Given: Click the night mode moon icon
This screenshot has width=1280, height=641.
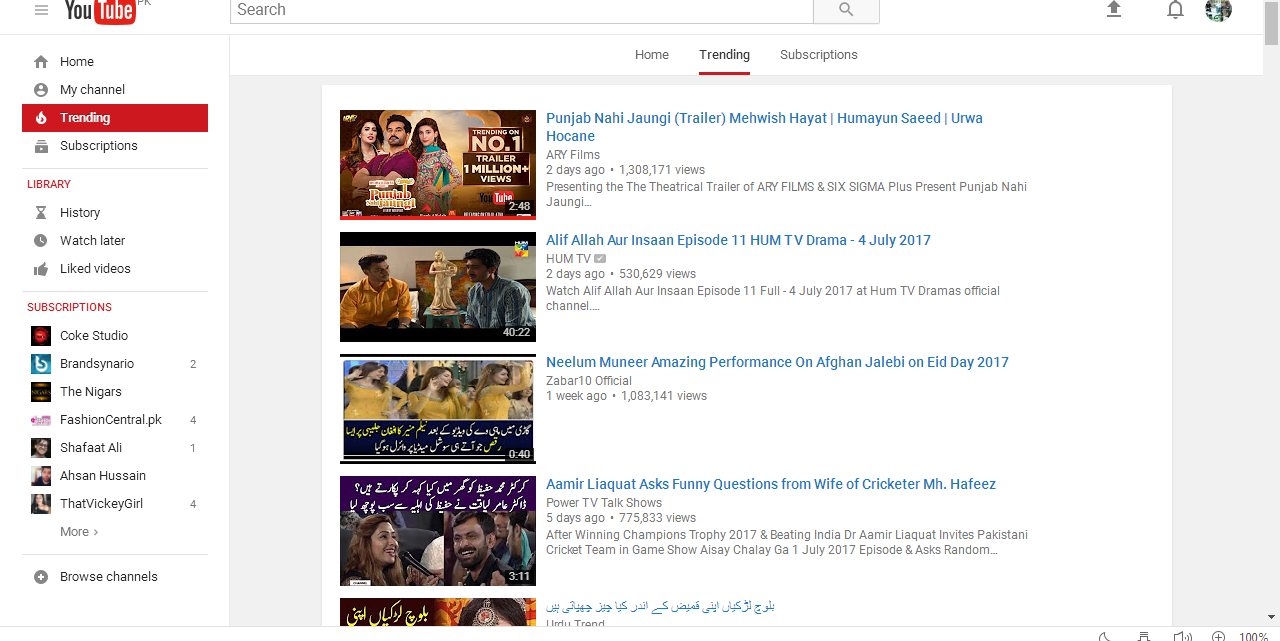Looking at the screenshot, I should coord(1105,636).
